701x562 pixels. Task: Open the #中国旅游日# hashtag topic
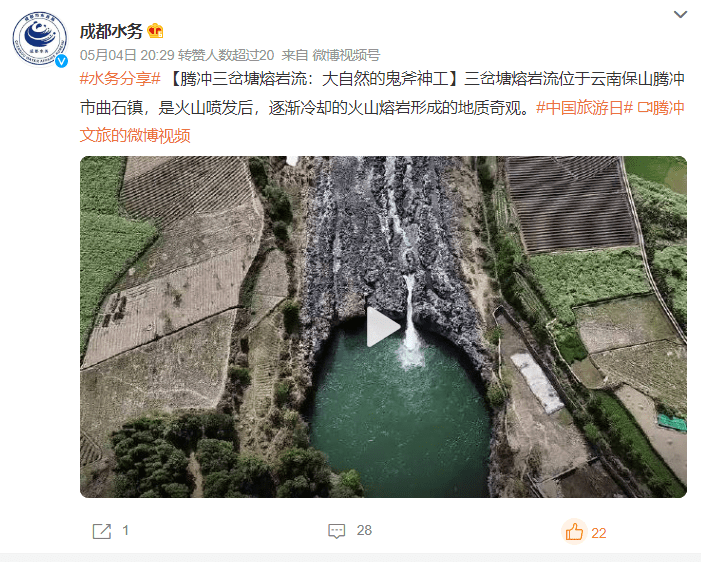(584, 108)
